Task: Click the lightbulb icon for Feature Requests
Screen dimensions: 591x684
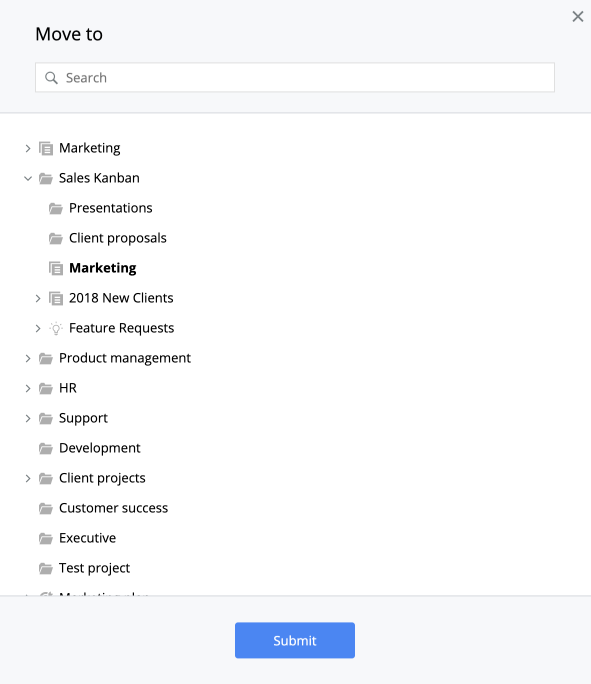Action: [x=56, y=328]
